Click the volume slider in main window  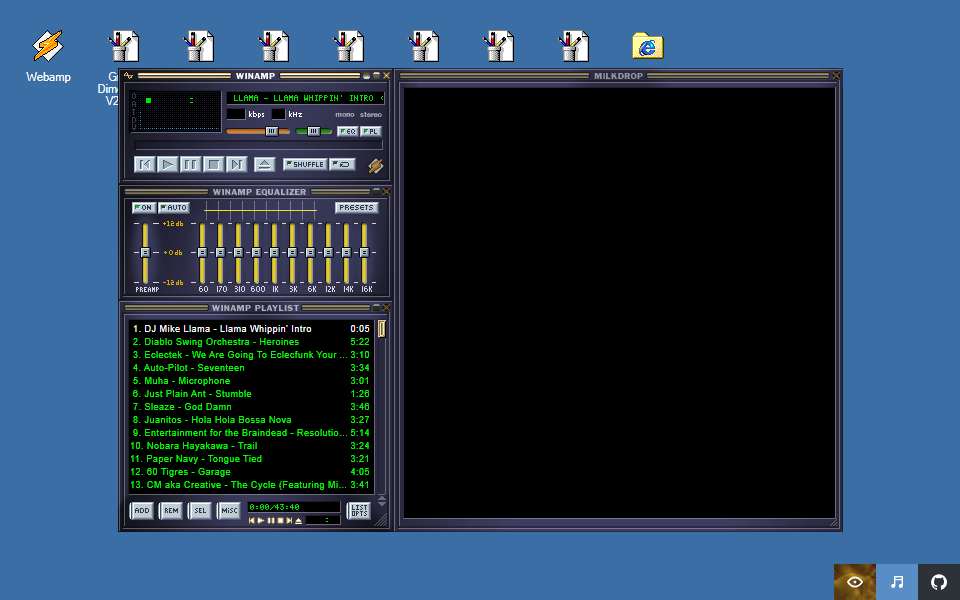coord(258,131)
